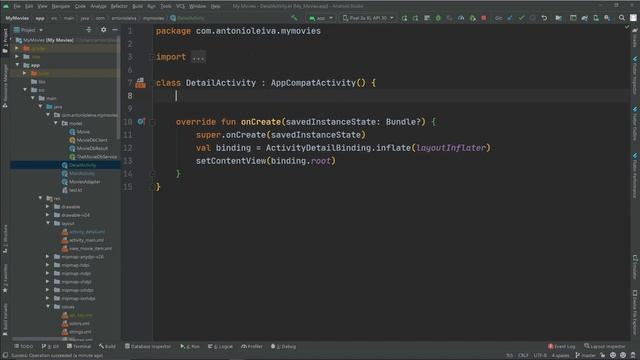640x360 pixels.
Task: Click the project tree vertical scrollbar
Action: coord(119,88)
